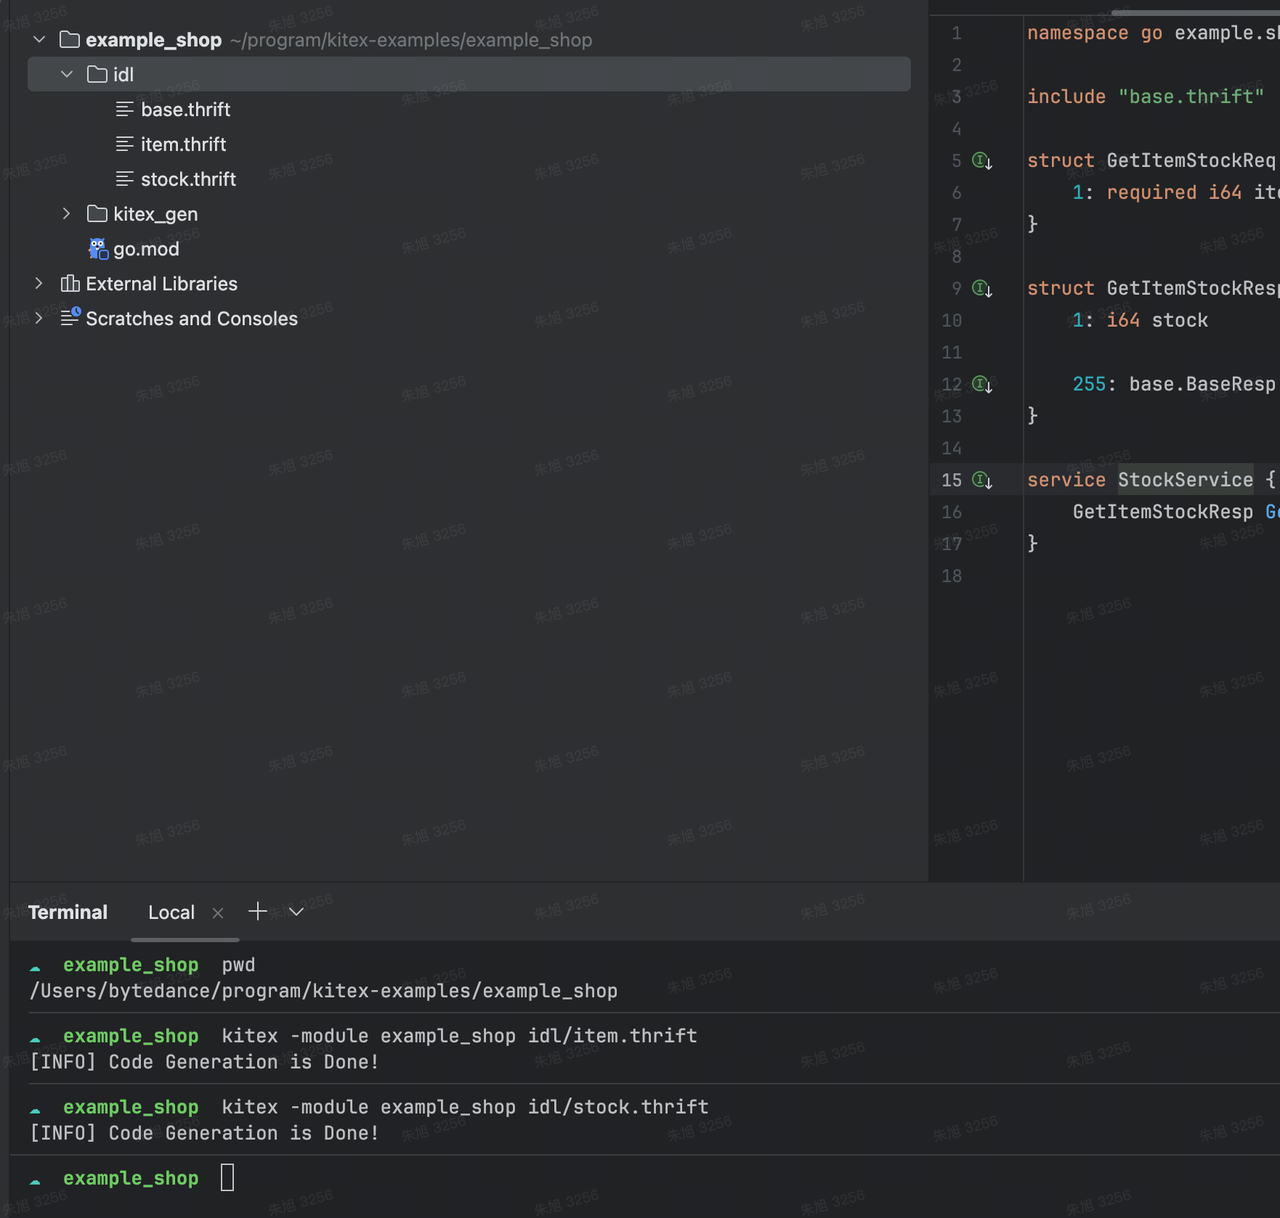Click 'pwd' command in terminal
This screenshot has height=1218, width=1280.
tap(238, 965)
